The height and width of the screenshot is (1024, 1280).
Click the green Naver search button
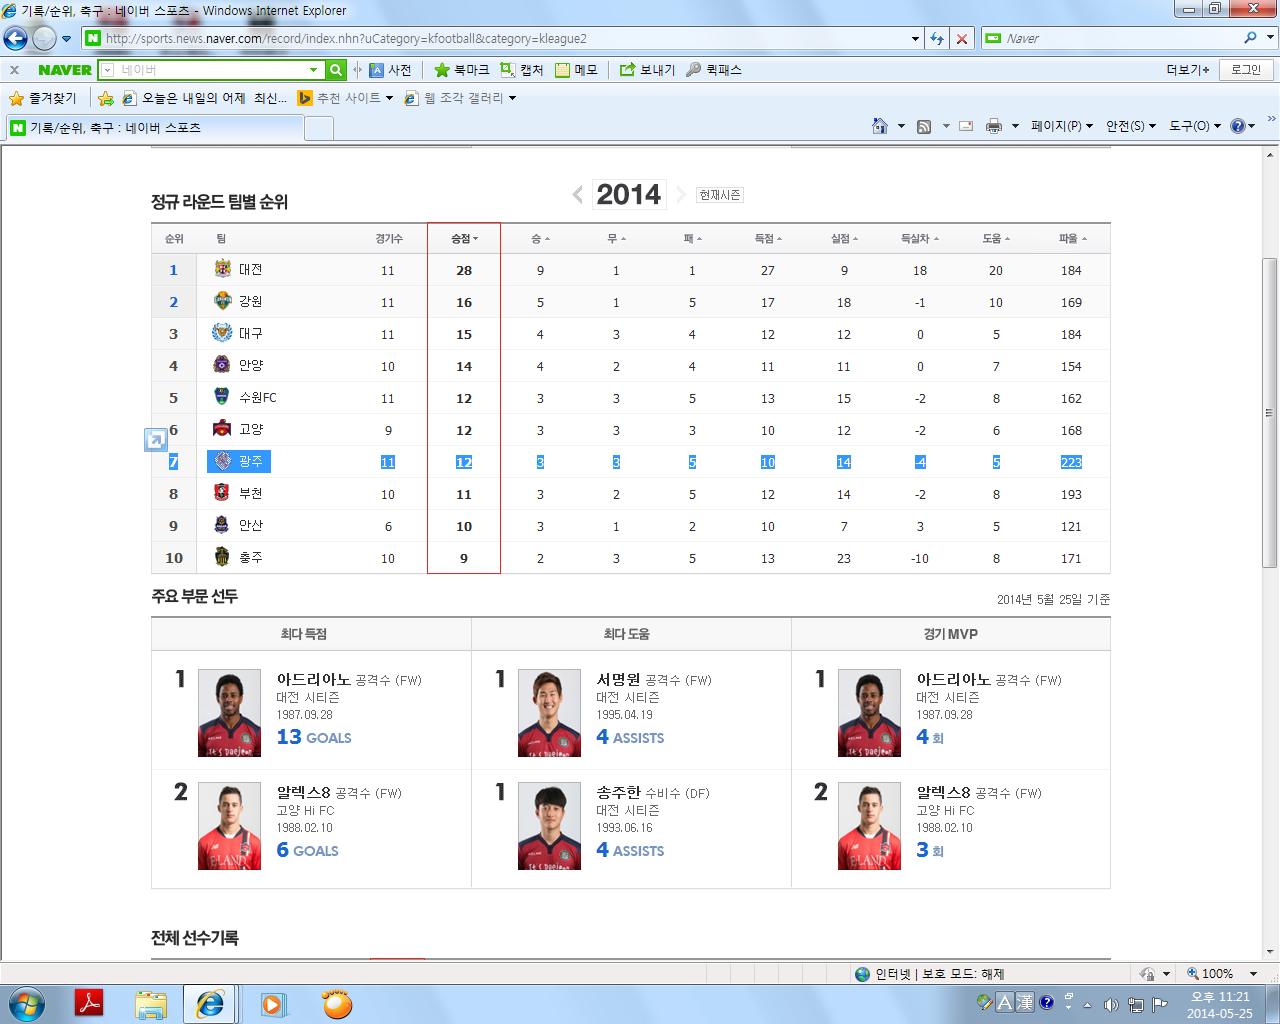click(334, 70)
